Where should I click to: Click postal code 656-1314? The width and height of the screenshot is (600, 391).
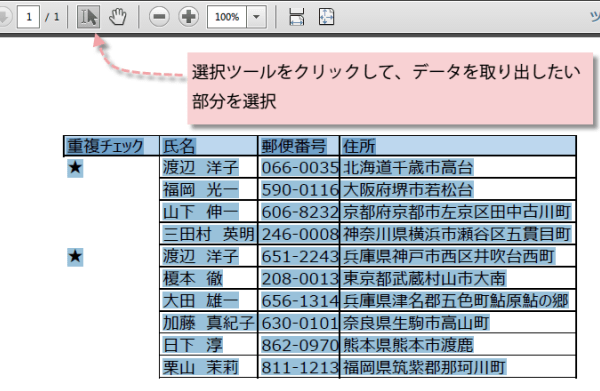(300, 301)
